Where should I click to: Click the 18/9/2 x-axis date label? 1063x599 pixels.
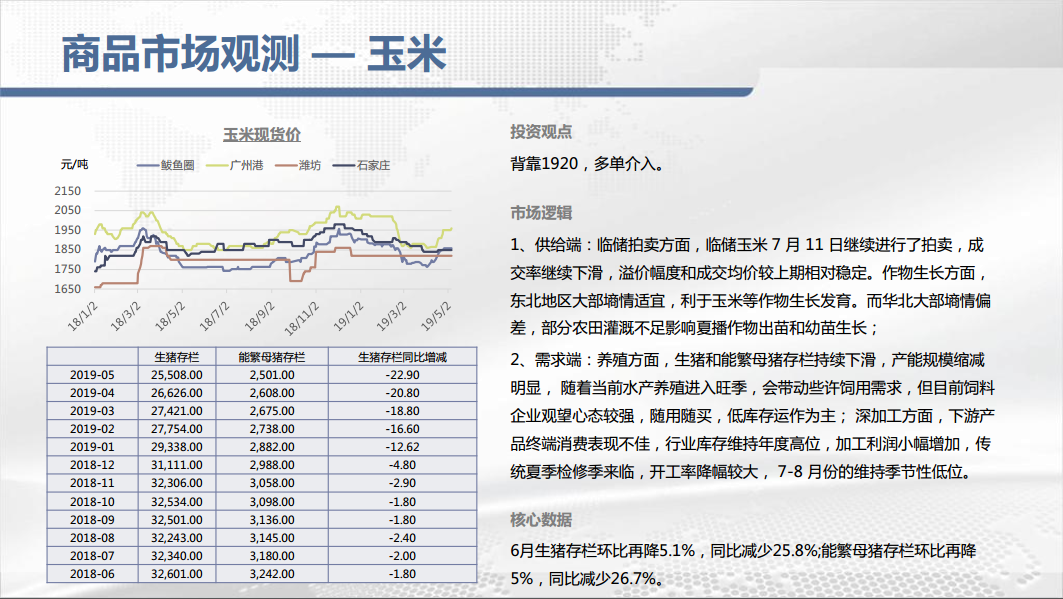tap(259, 317)
